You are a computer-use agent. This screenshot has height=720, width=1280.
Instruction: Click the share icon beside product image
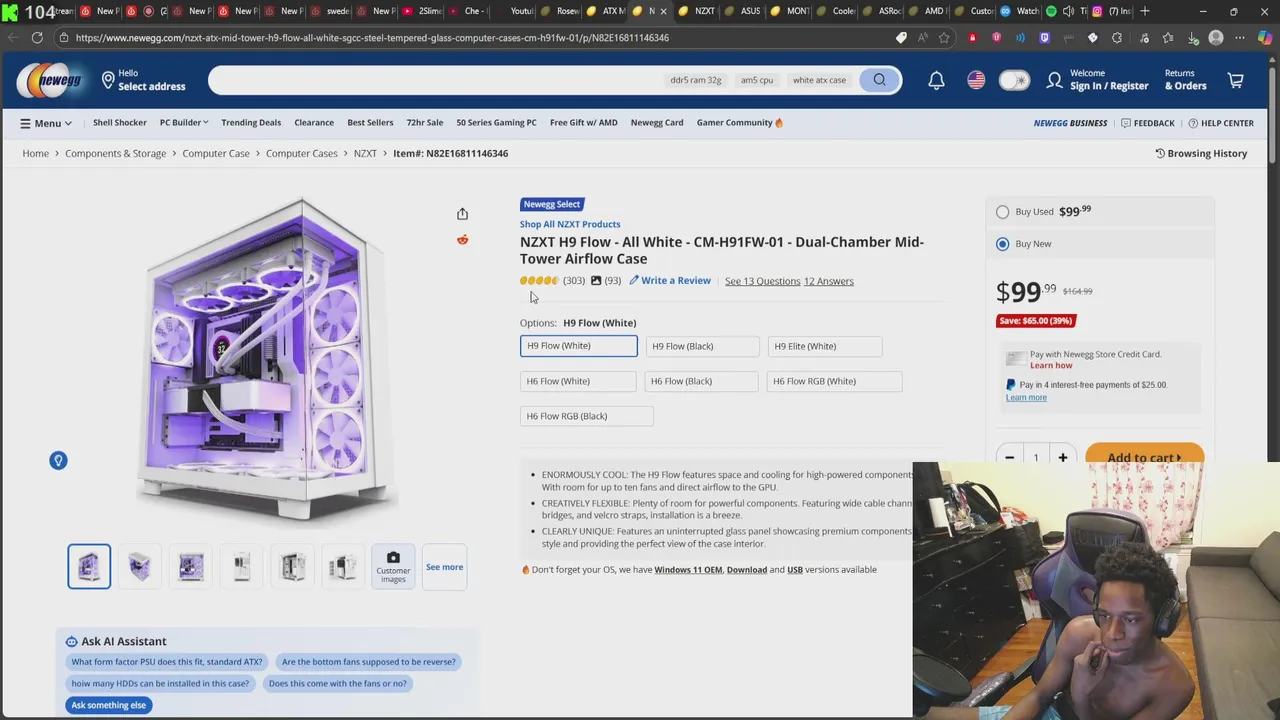tap(462, 214)
